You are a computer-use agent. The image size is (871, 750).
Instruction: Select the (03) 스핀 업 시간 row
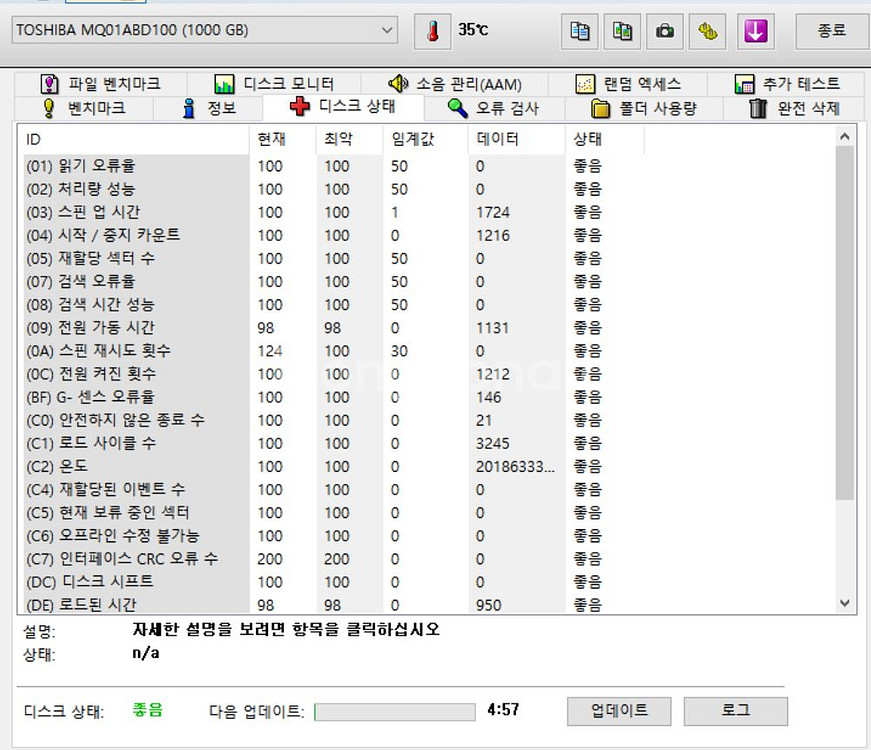[333, 212]
